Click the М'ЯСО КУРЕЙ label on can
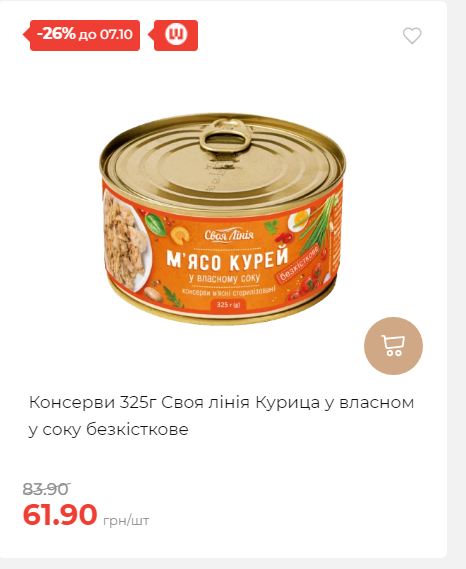Image resolution: width=466 pixels, height=569 pixels. (227, 259)
